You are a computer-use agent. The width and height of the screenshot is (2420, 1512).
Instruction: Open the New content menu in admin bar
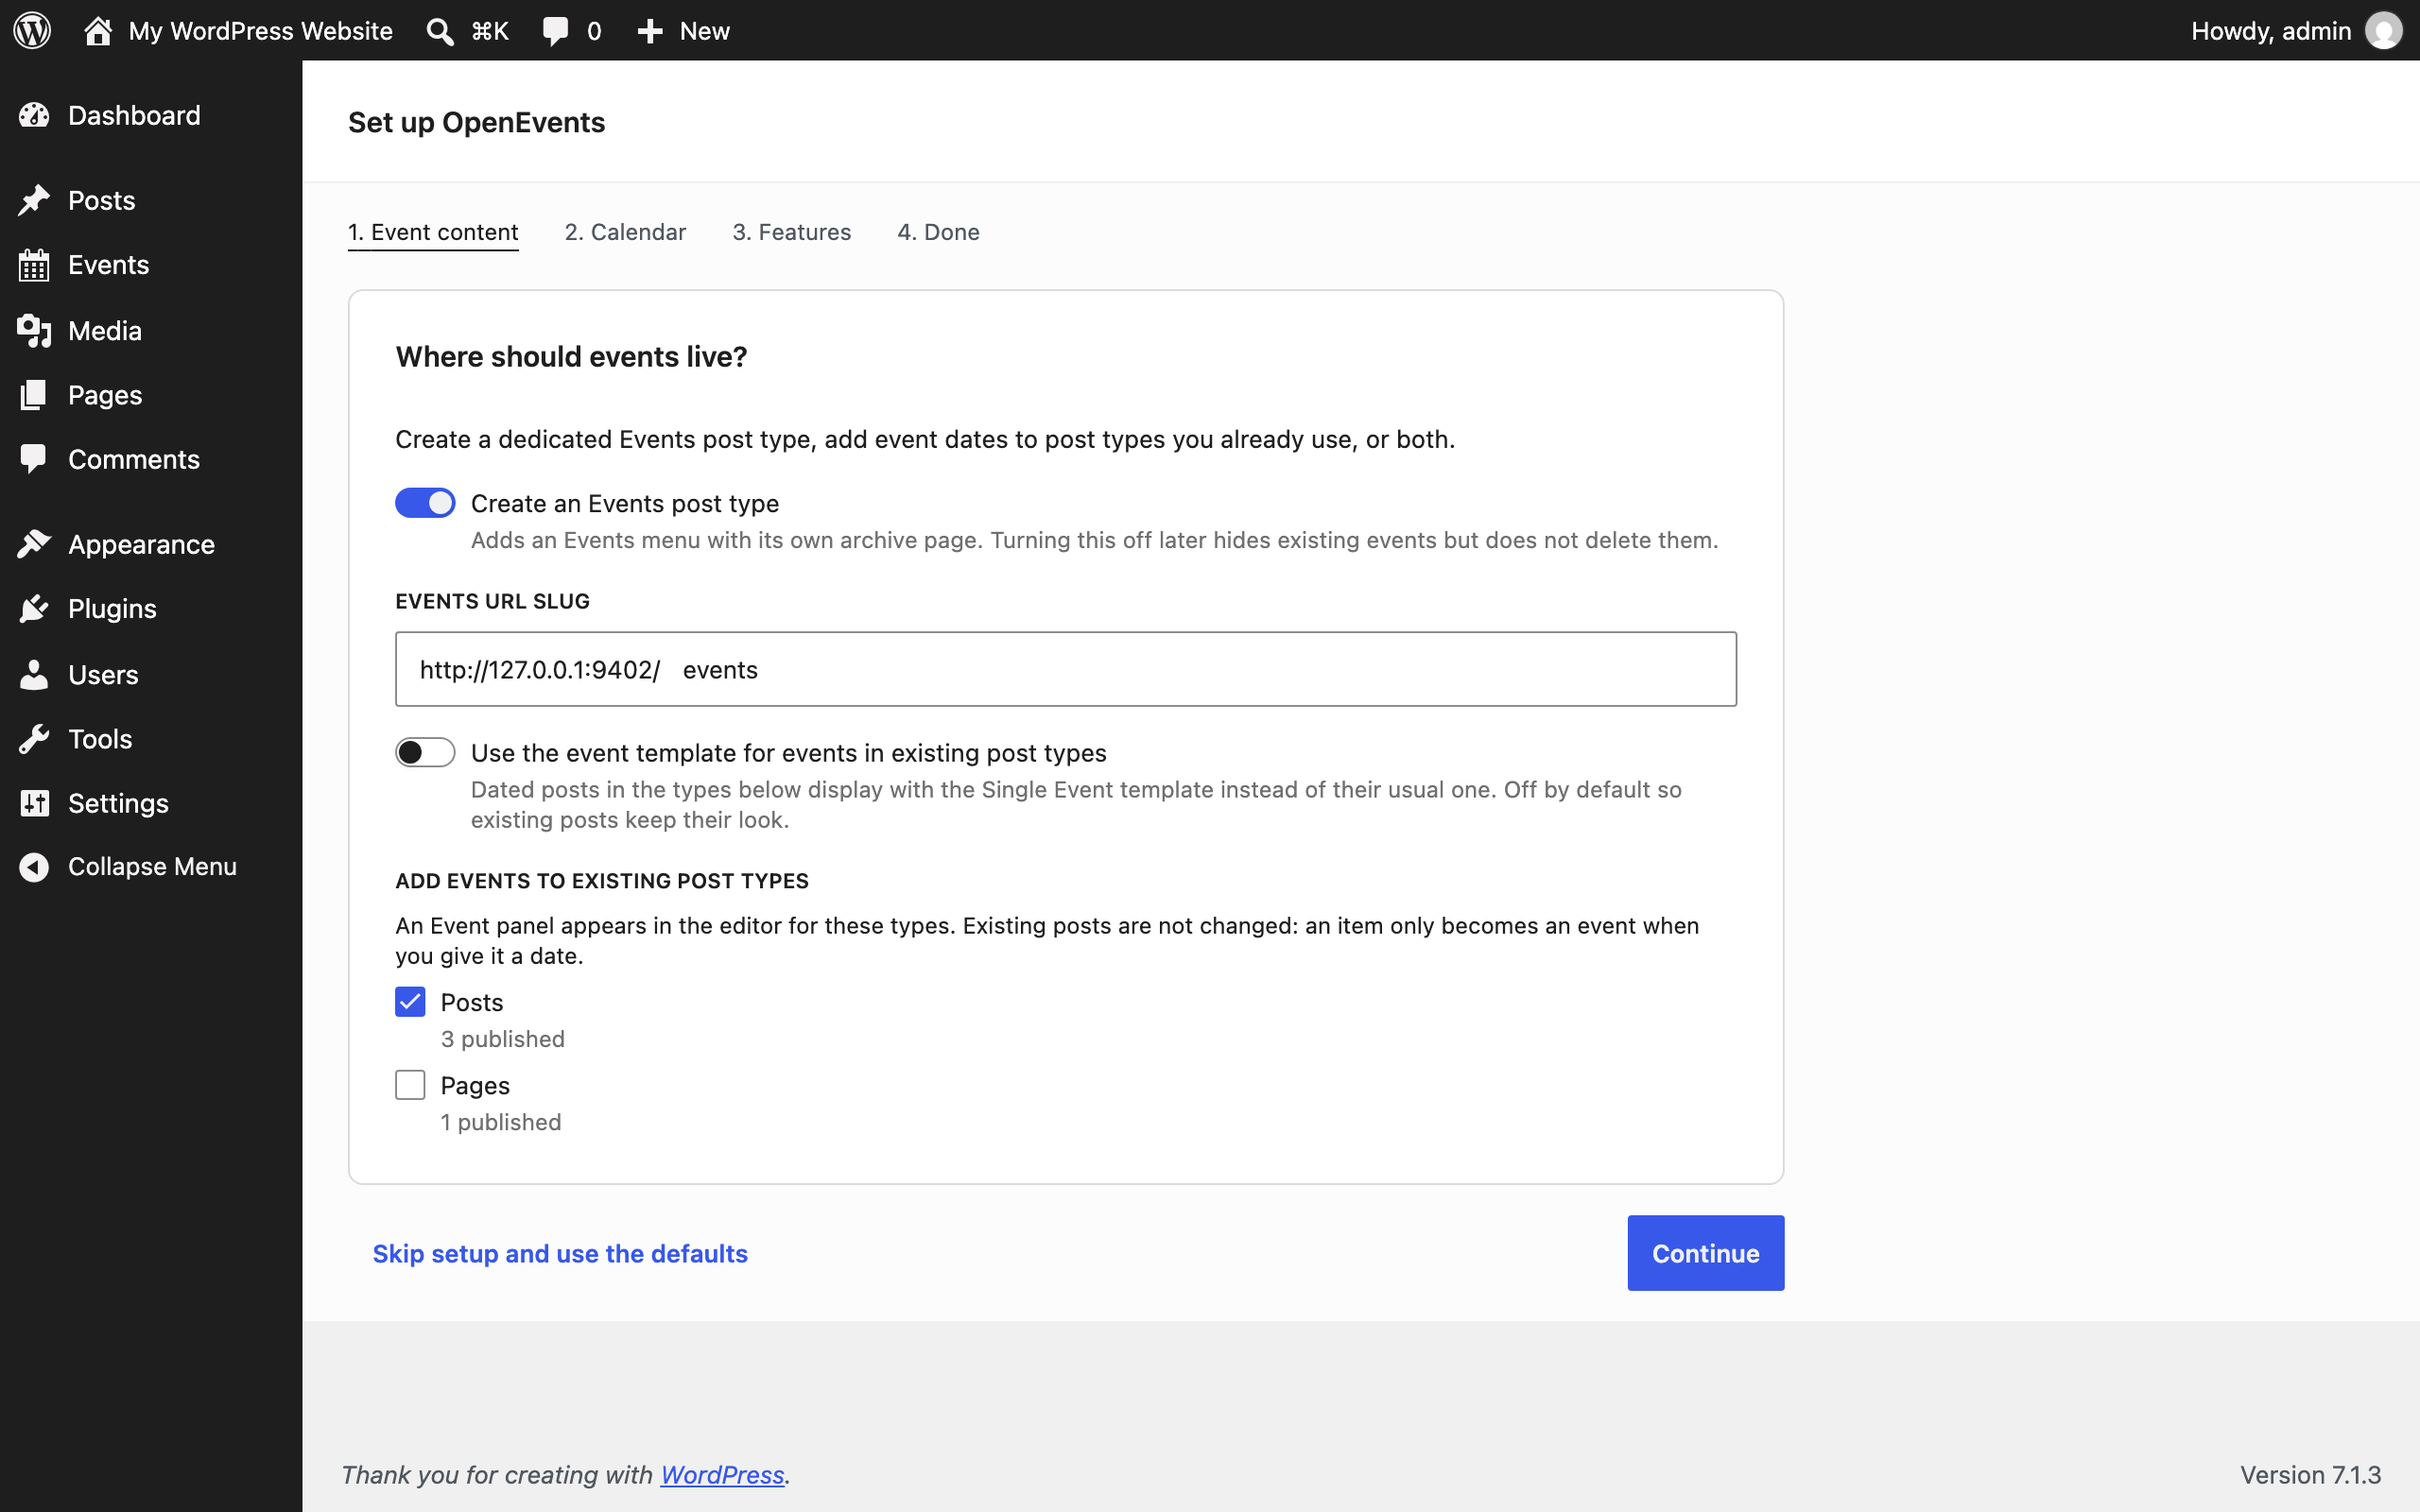pos(684,31)
